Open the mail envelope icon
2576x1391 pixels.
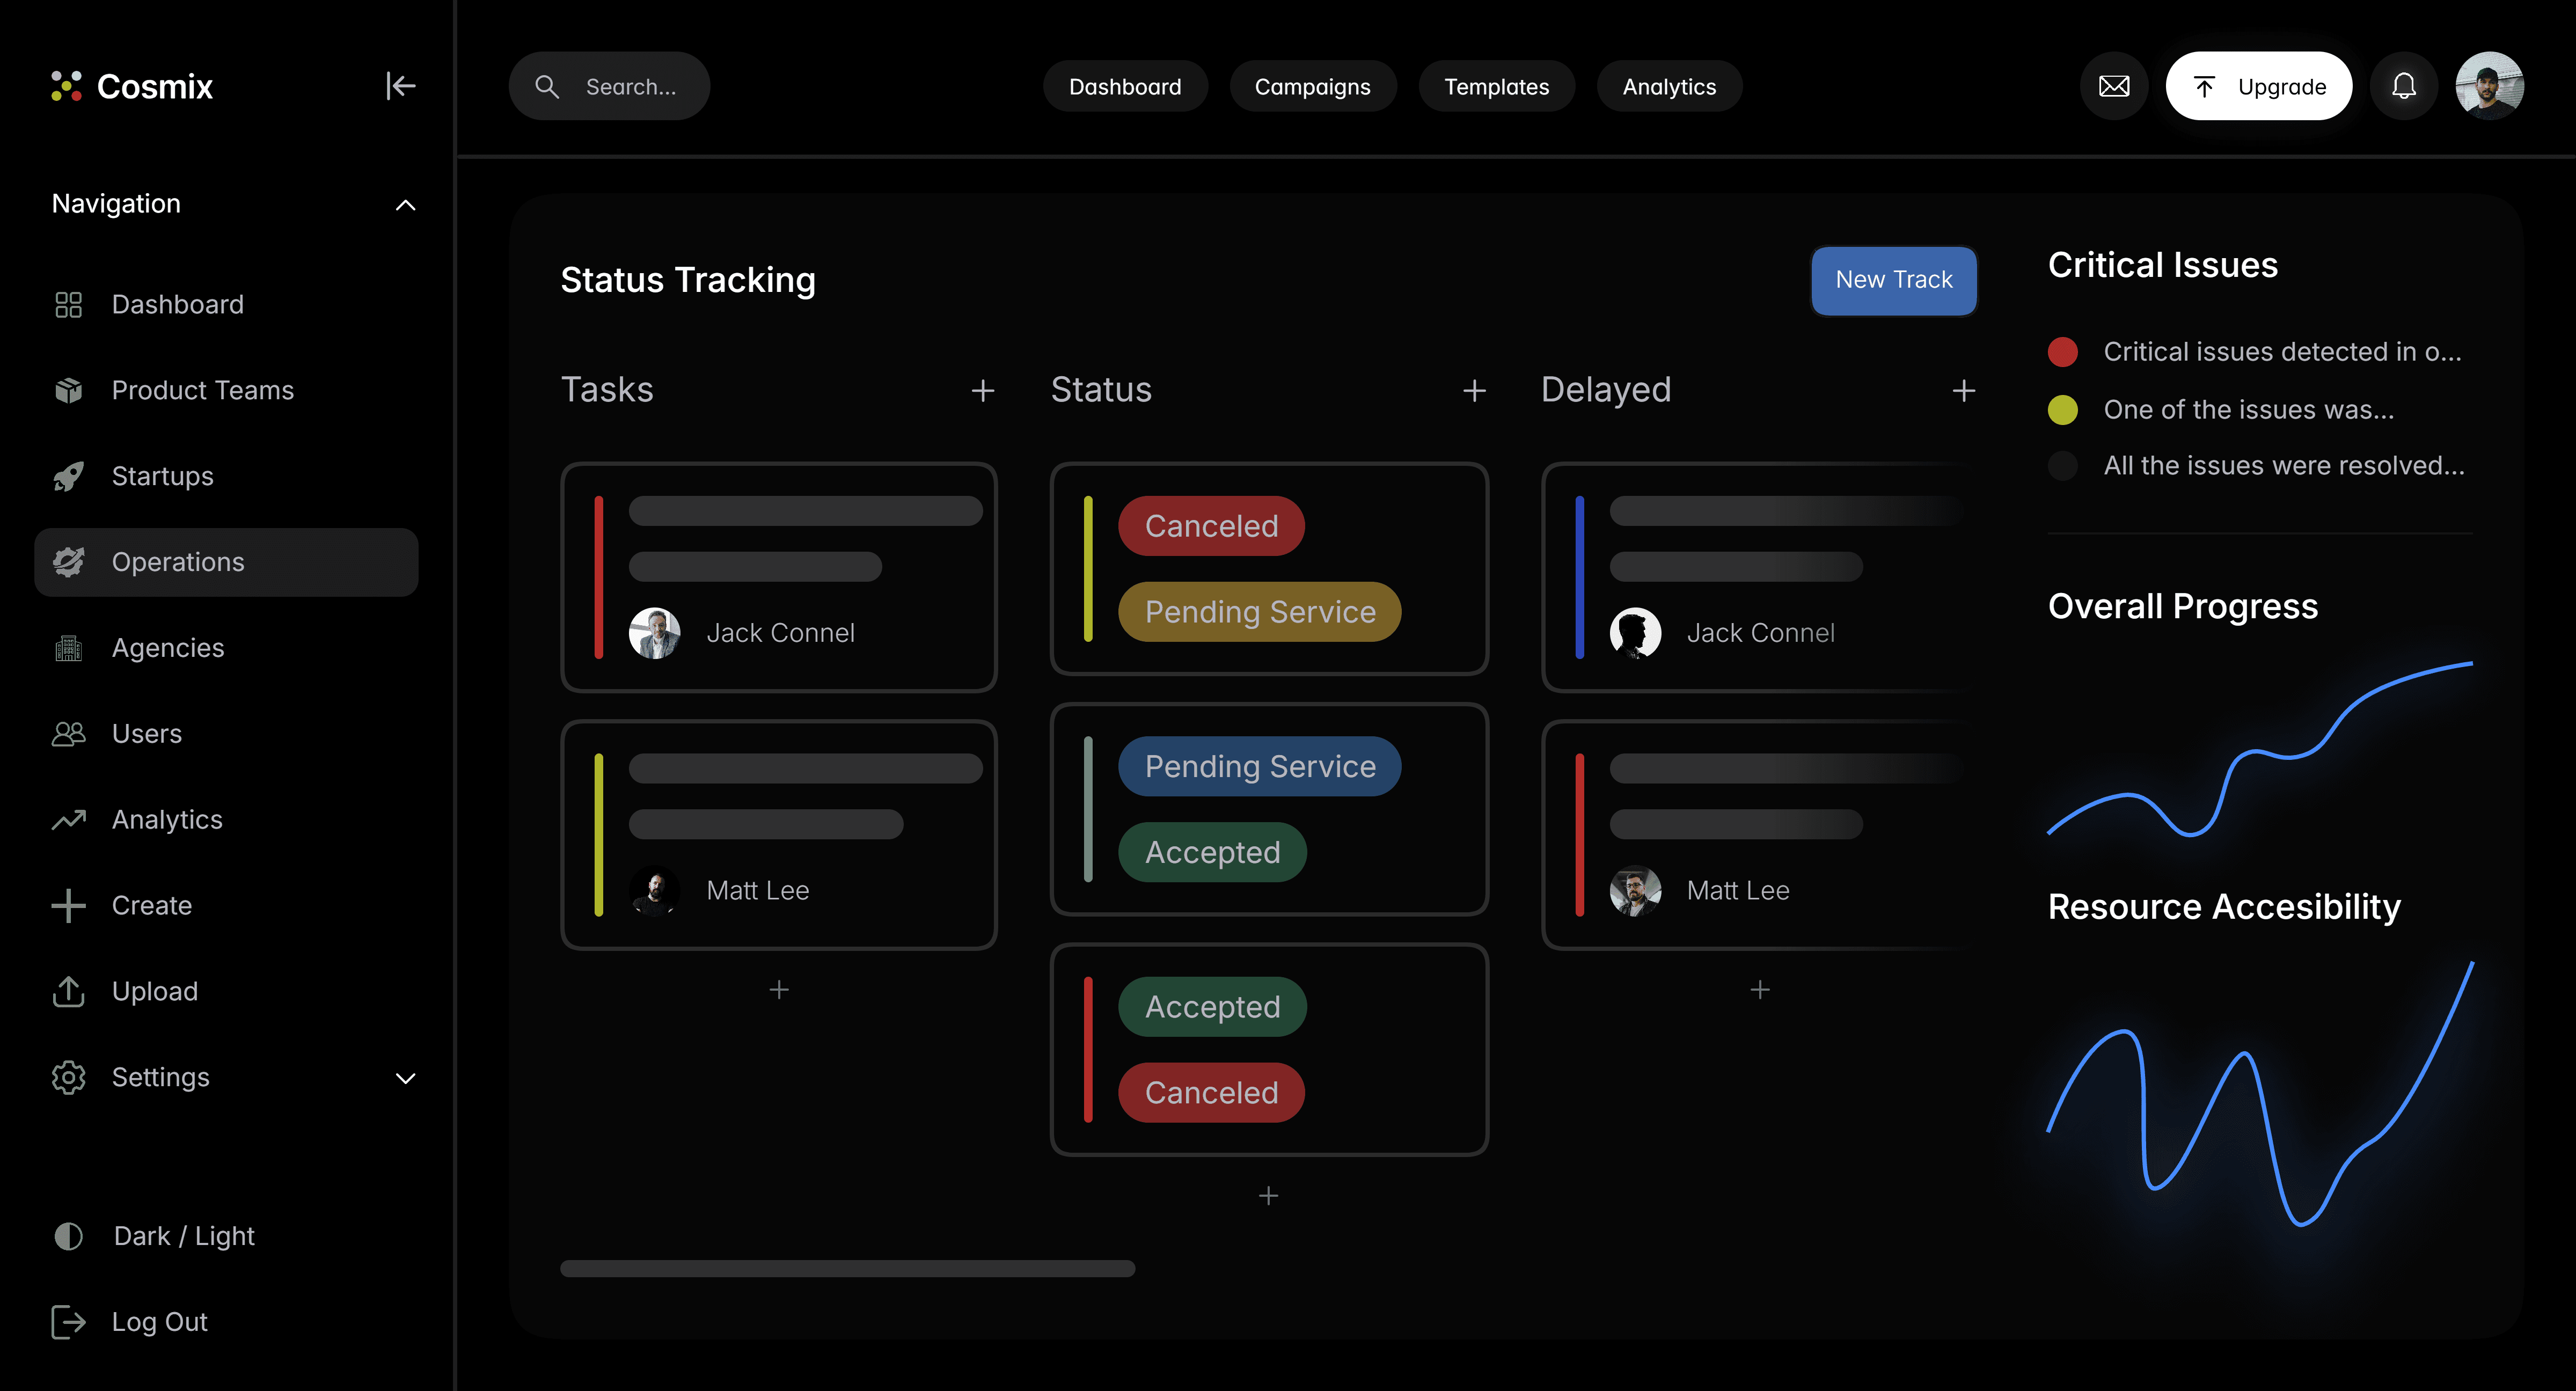coord(2113,86)
